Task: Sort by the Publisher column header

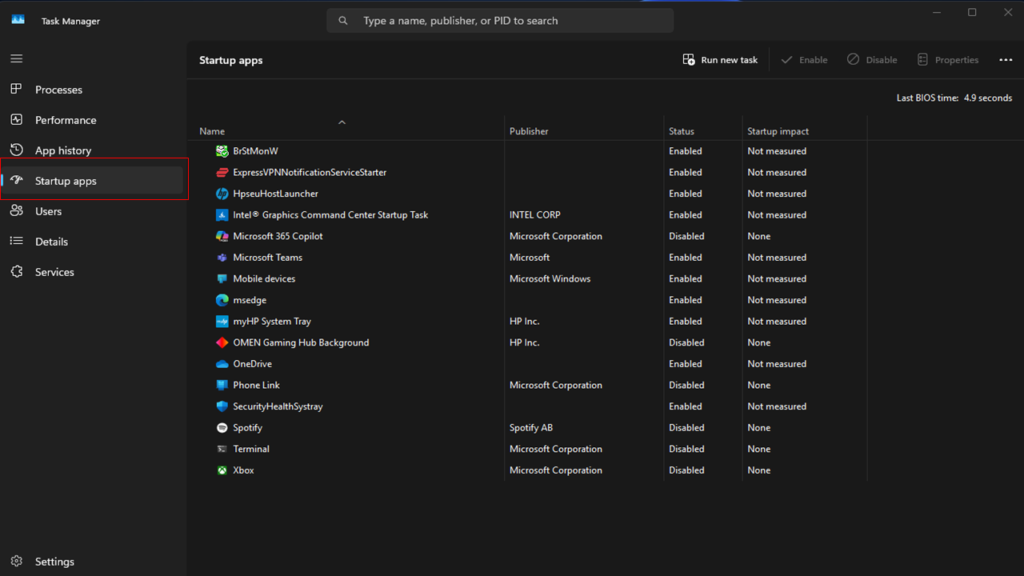Action: pos(529,131)
